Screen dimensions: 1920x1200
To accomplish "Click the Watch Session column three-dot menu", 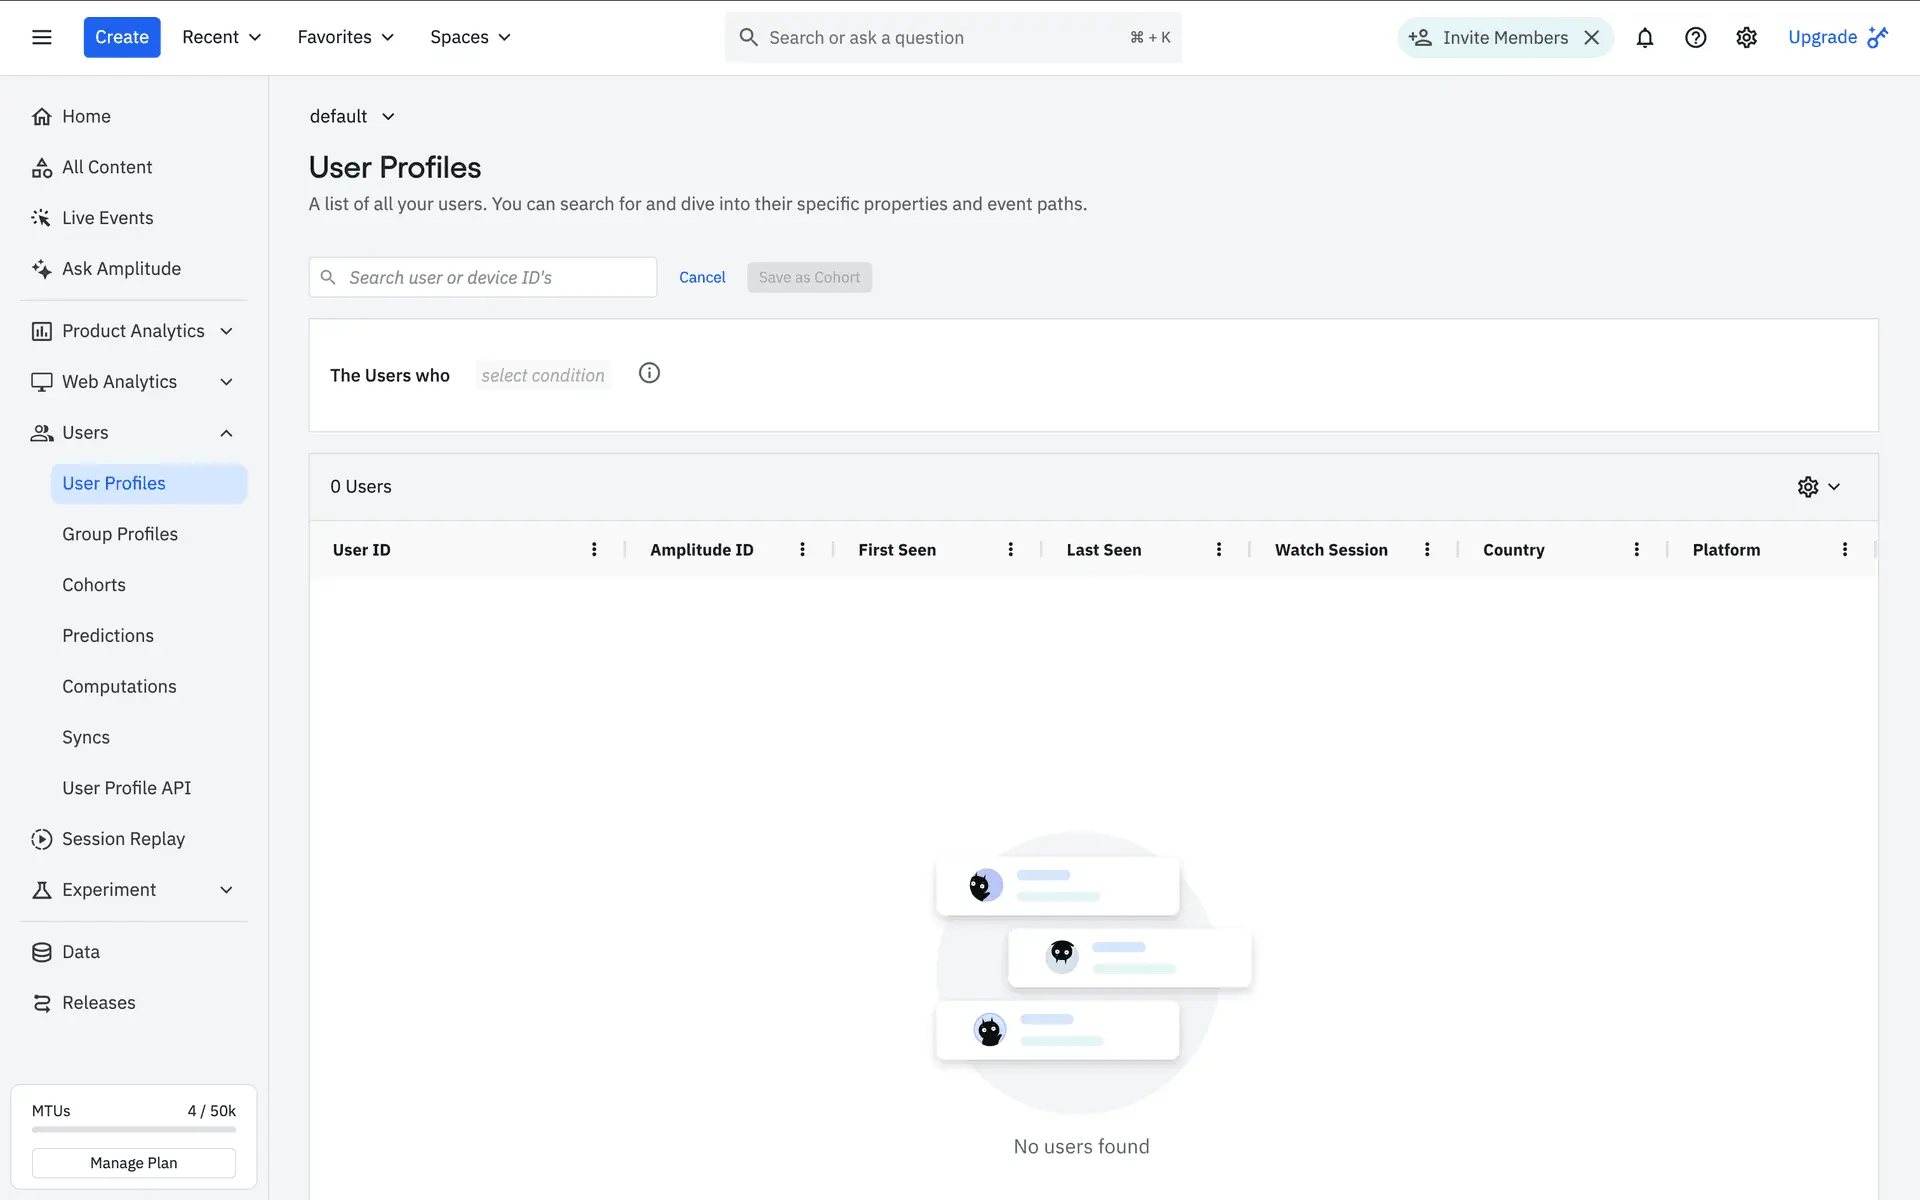I will (x=1427, y=549).
